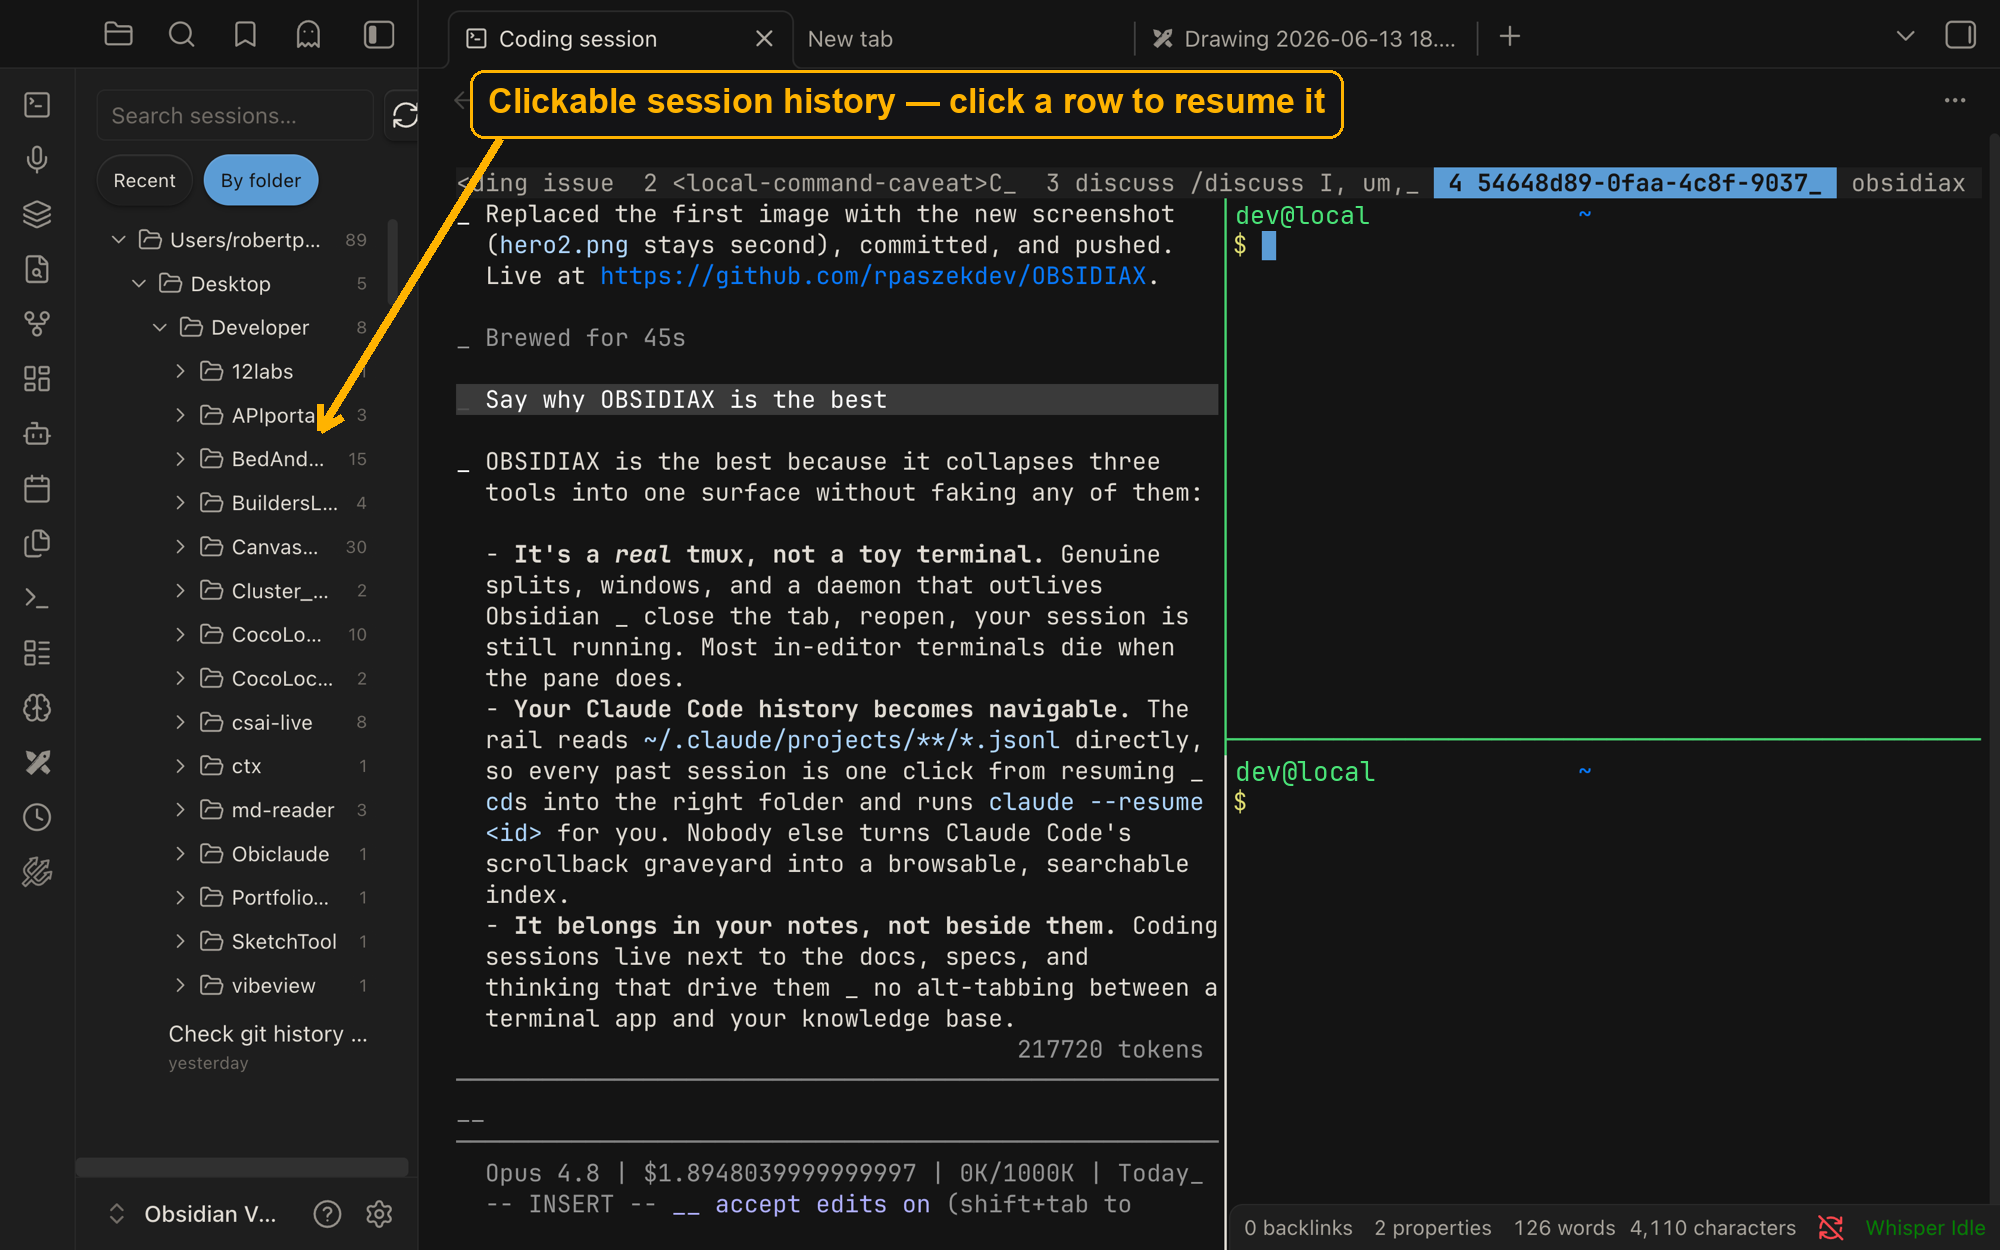Open the help question mark icon
Viewport: 2000px width, 1250px height.
pos(327,1214)
